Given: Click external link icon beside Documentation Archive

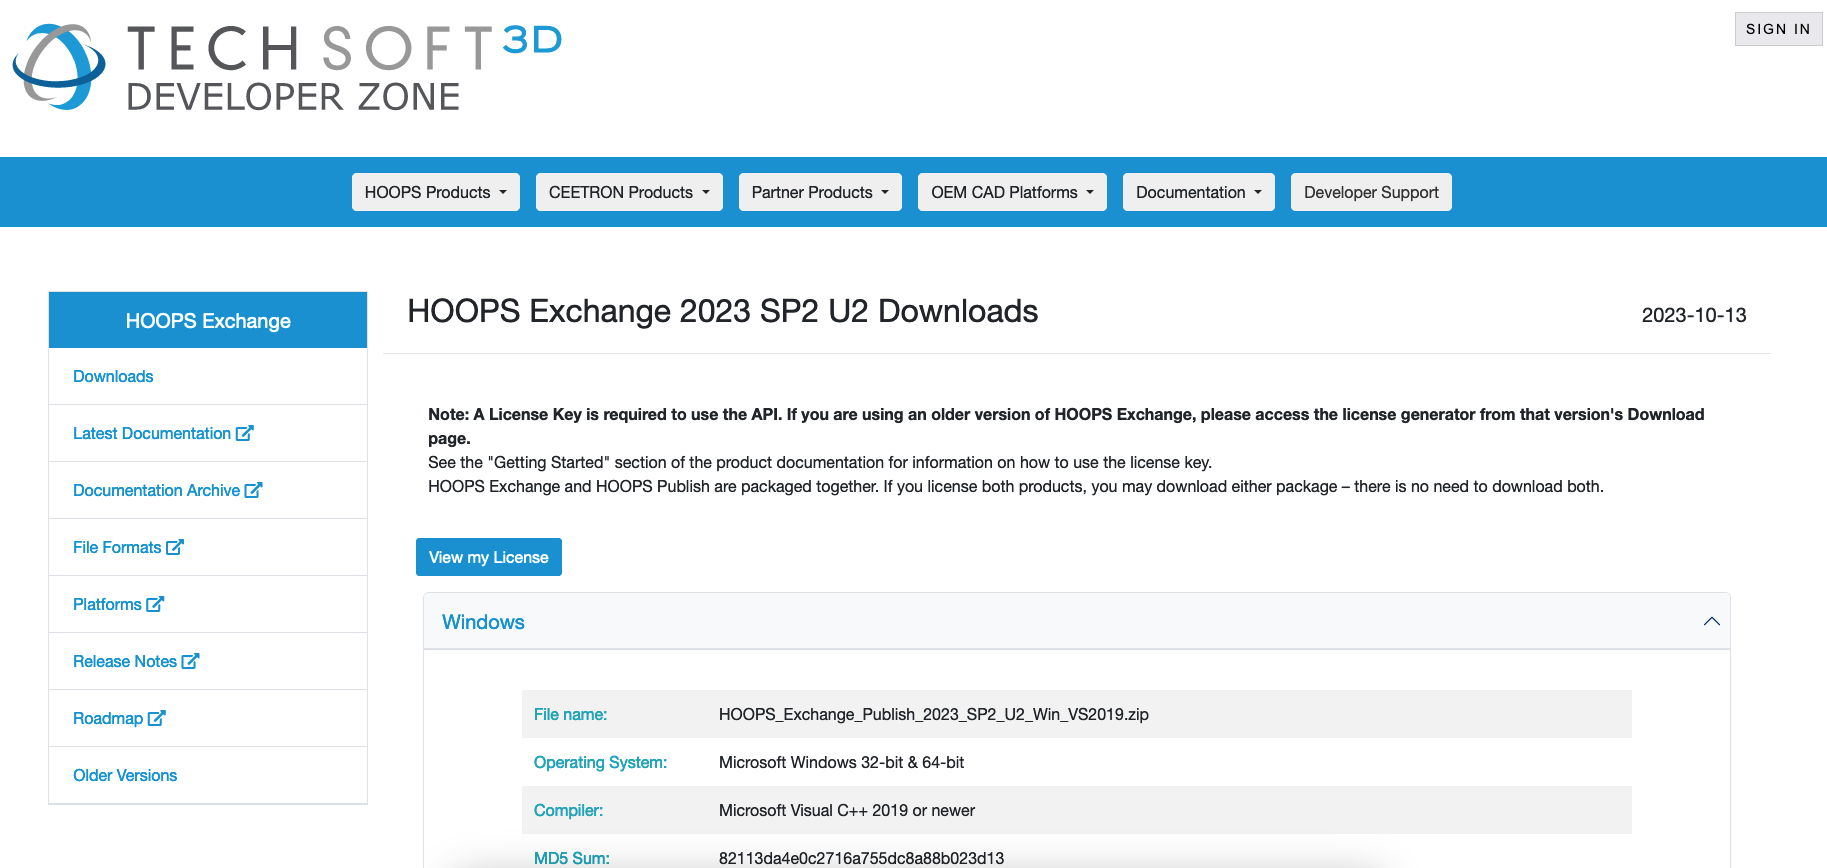Looking at the screenshot, I should (254, 490).
